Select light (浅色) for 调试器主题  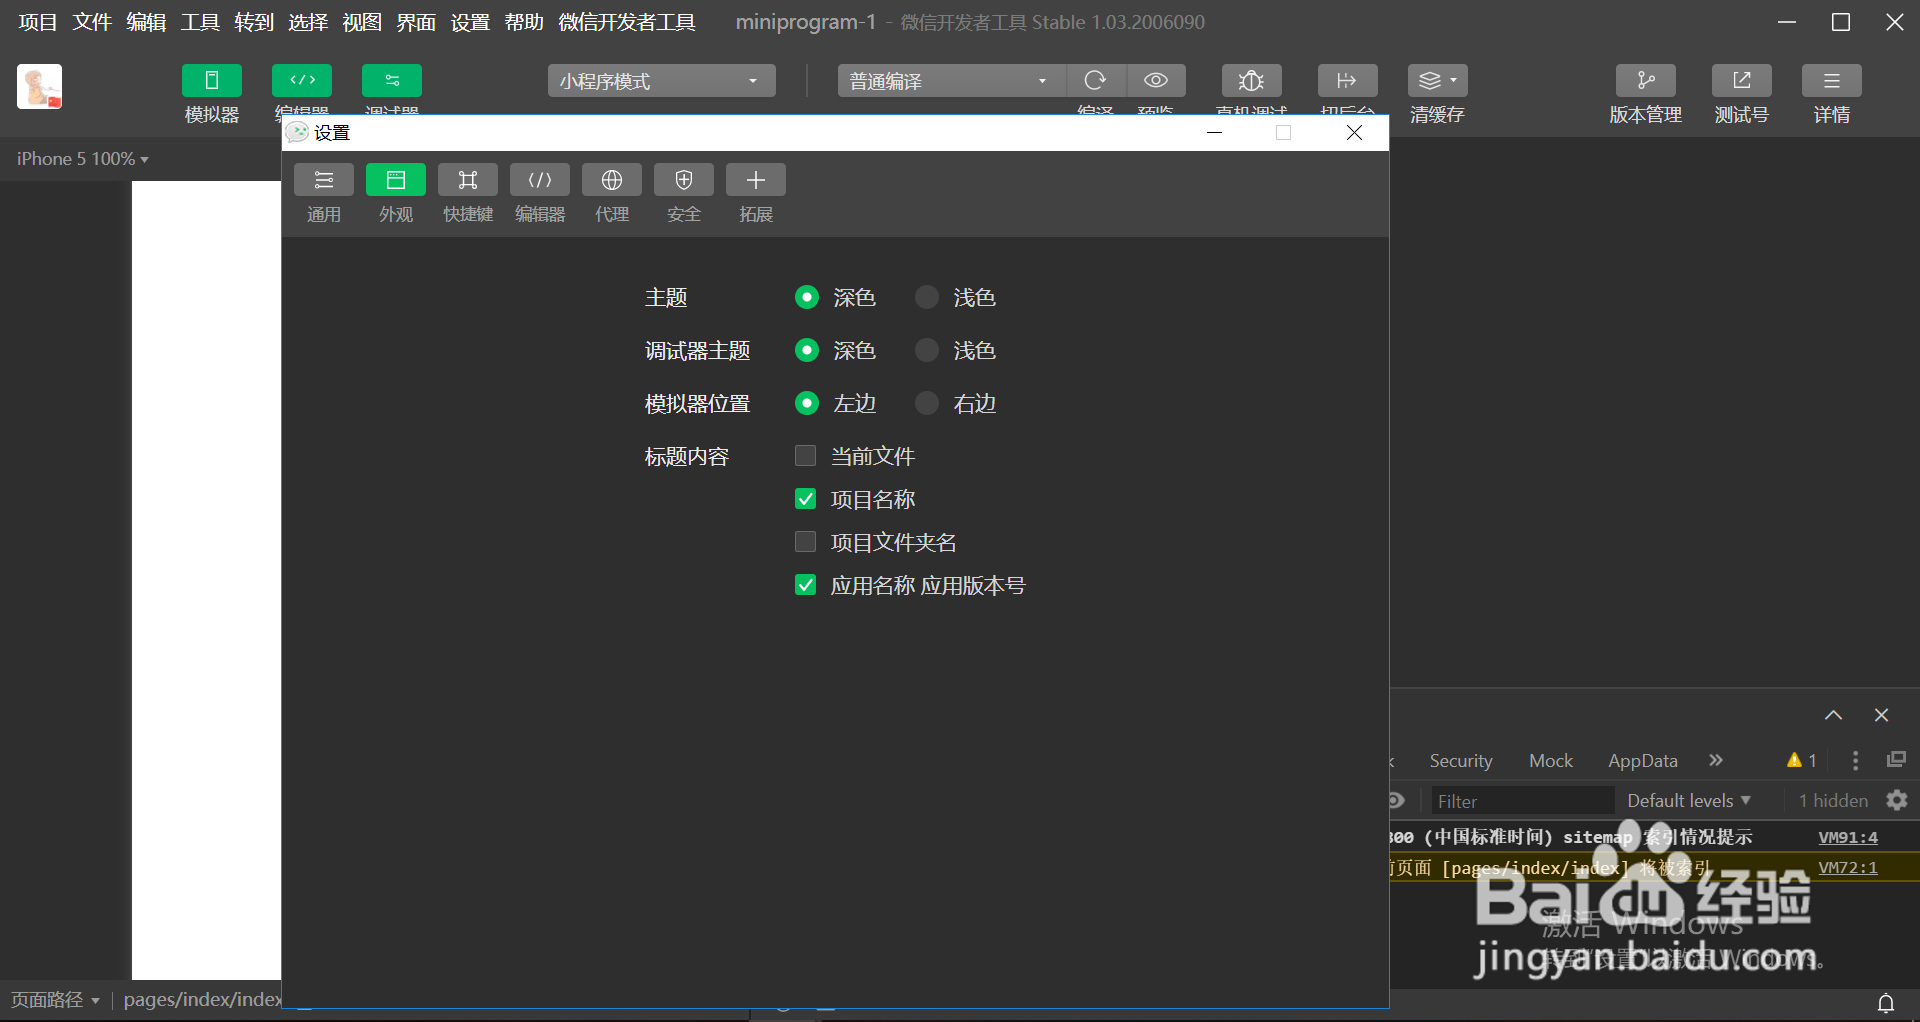tap(927, 350)
